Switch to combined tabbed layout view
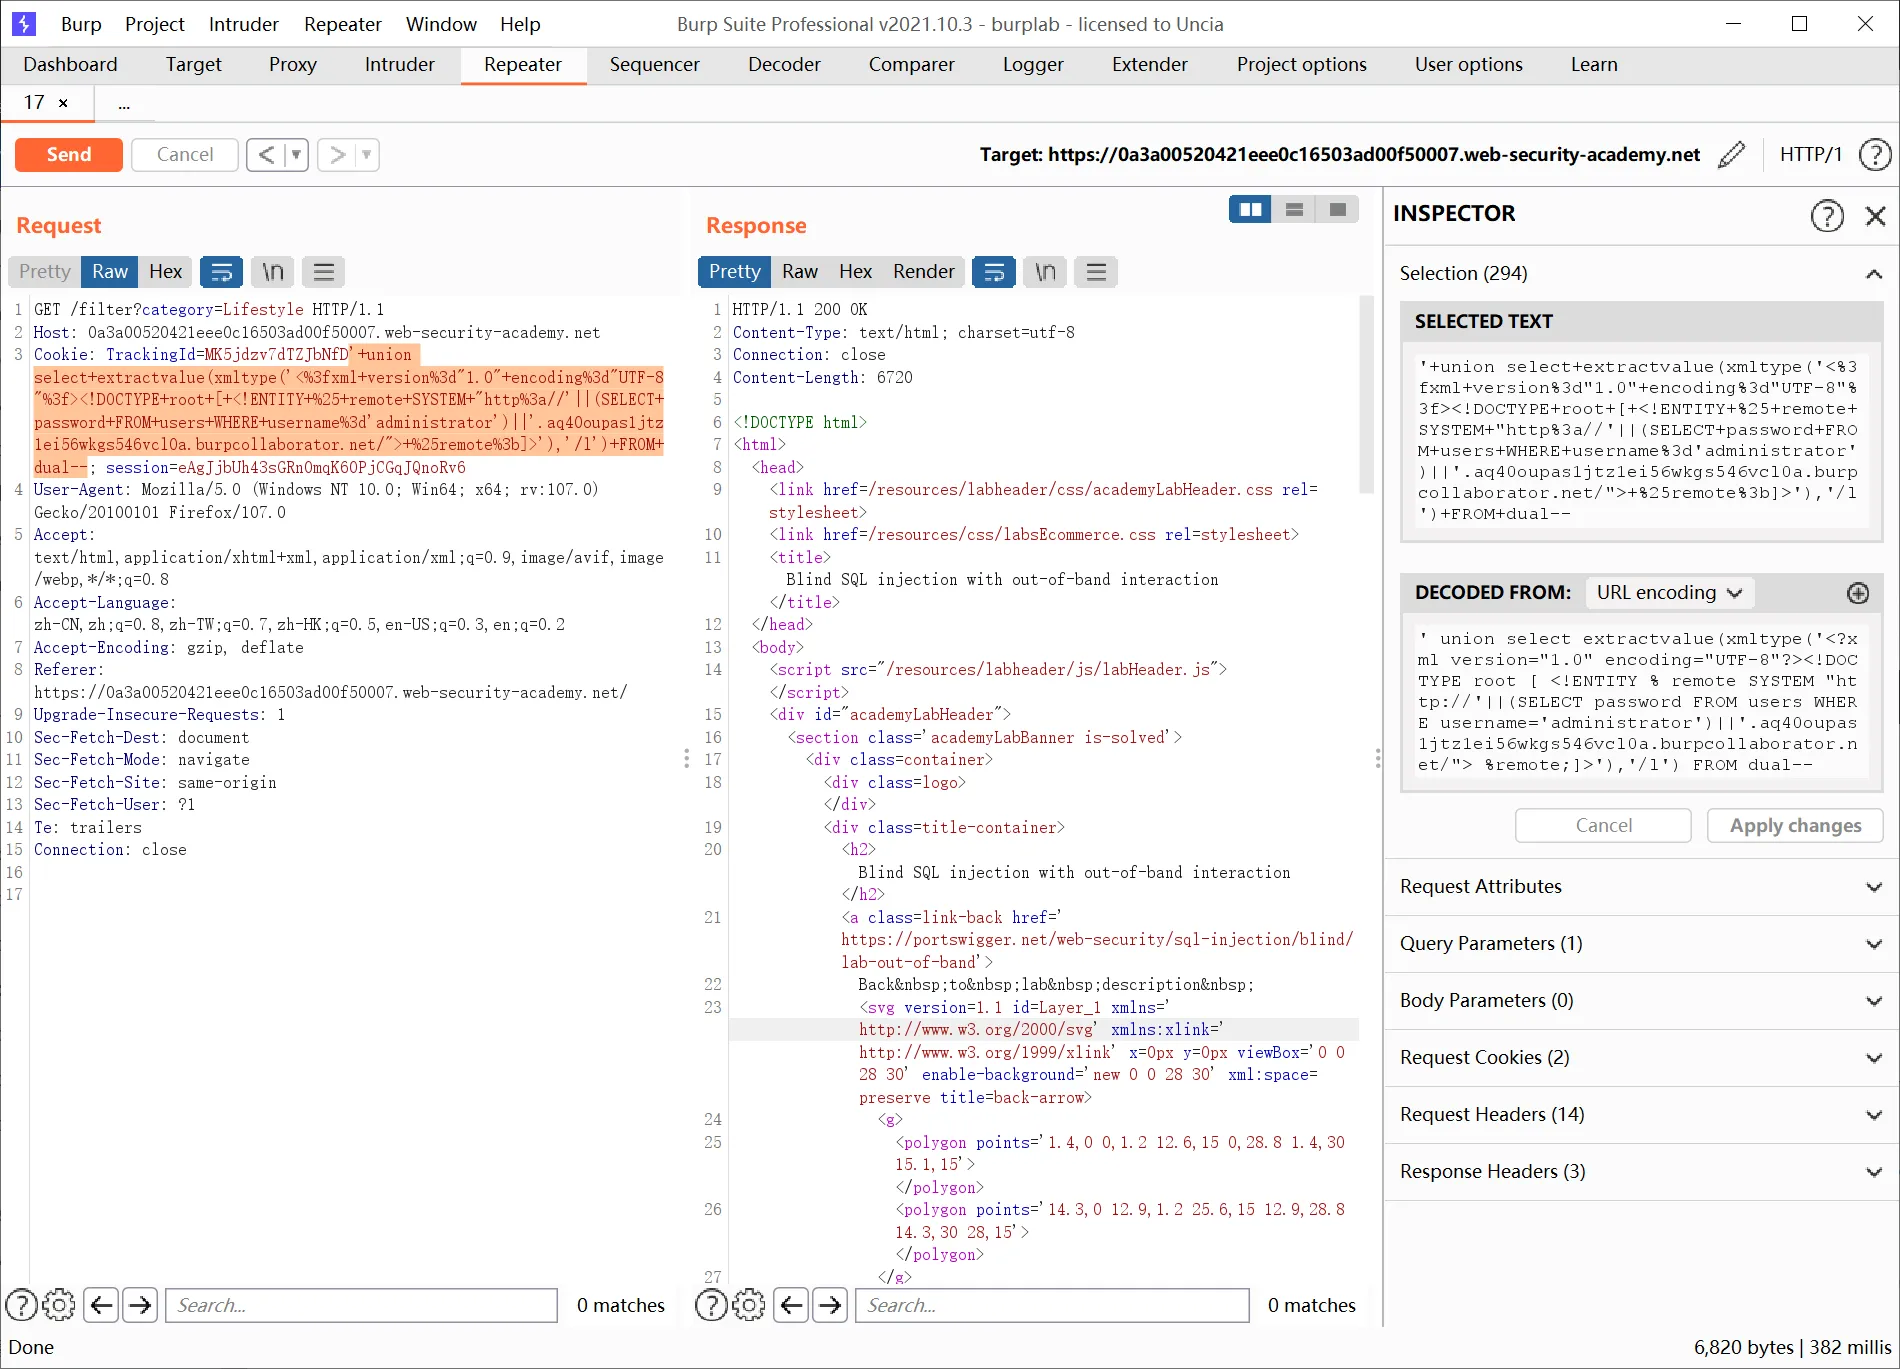Screen dimensions: 1900x1369 1337,209
